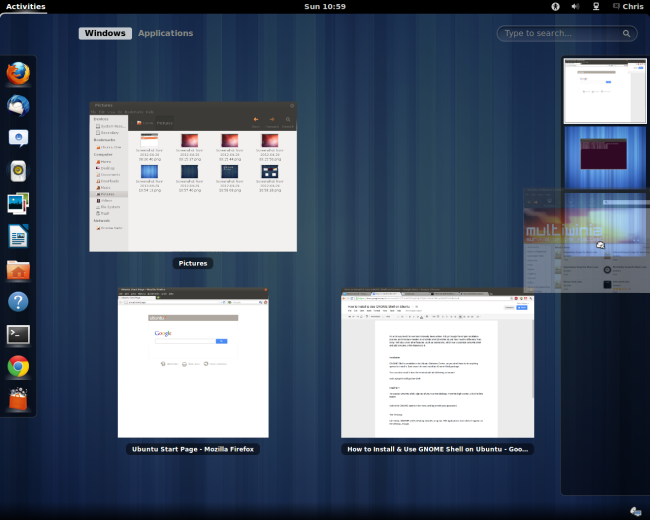Open Ubuntu Software Center bag icon
The height and width of the screenshot is (520, 650).
click(x=18, y=399)
